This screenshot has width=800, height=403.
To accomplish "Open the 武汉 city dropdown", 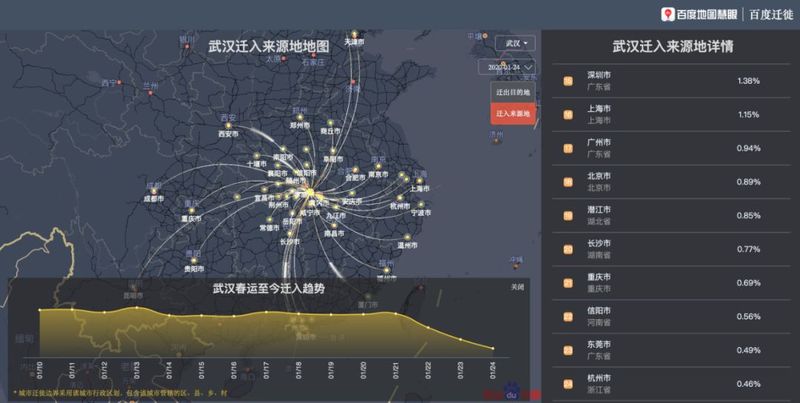I will tap(515, 43).
